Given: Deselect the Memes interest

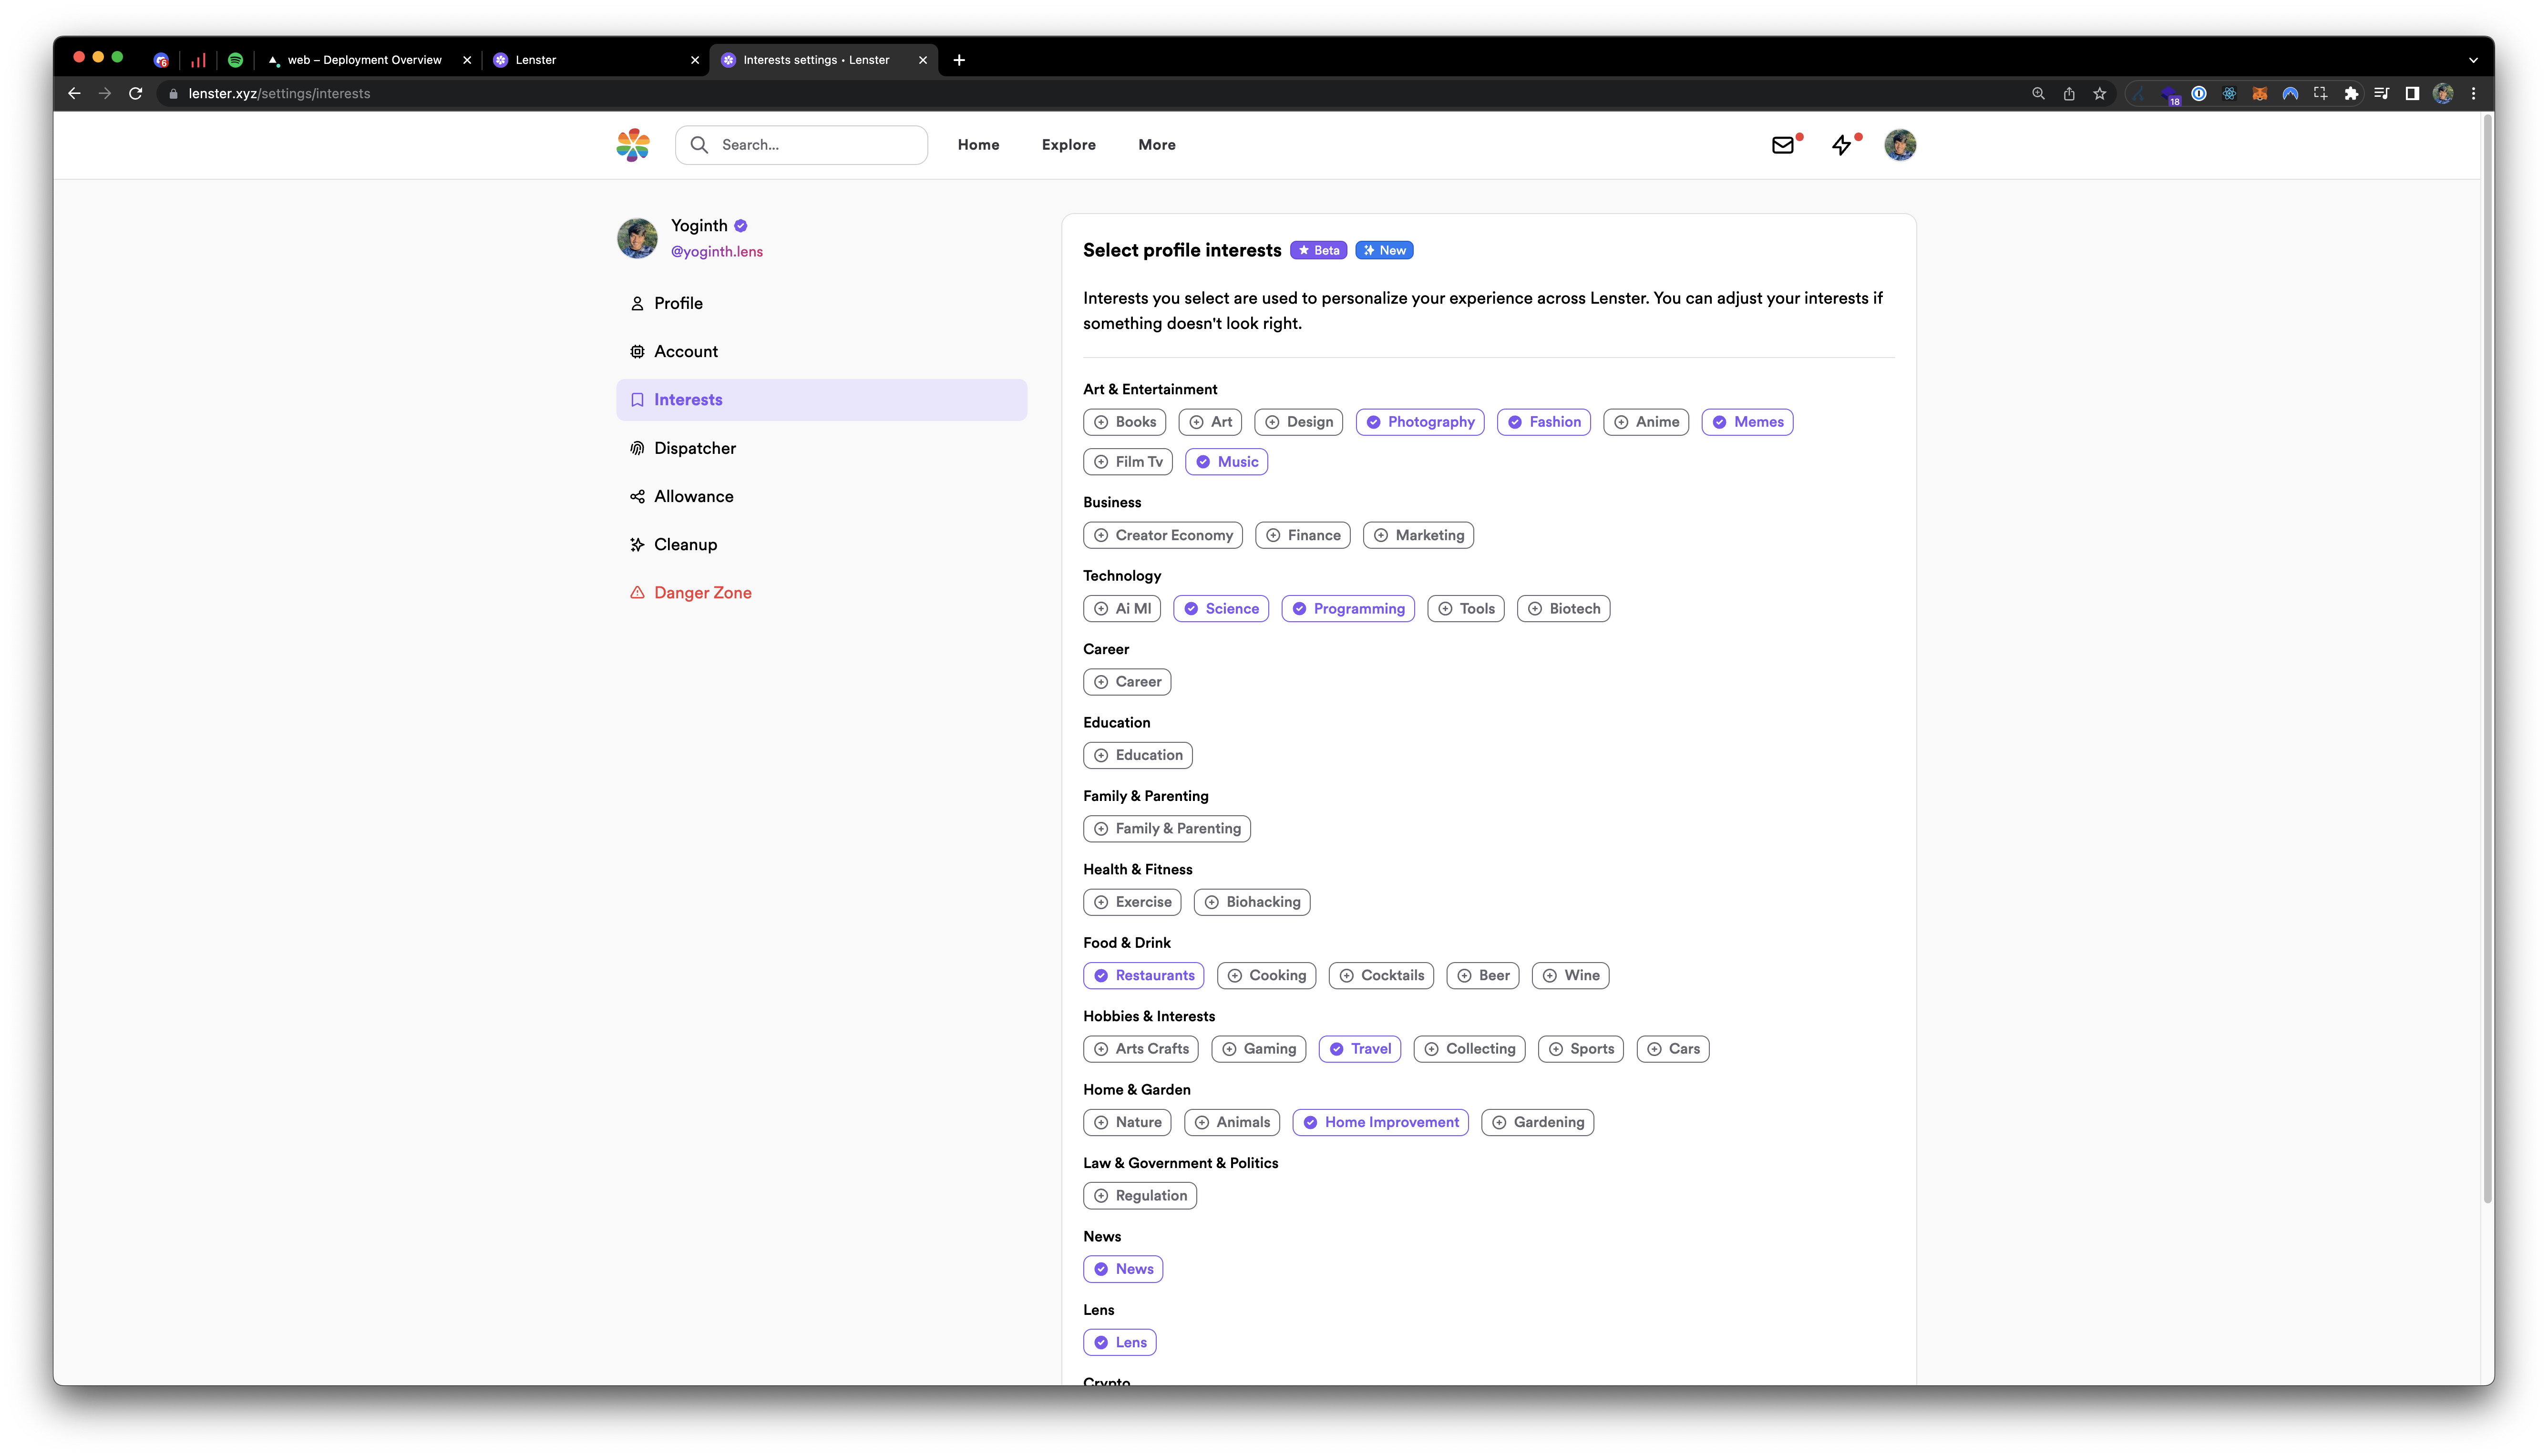Looking at the screenshot, I should [1747, 422].
